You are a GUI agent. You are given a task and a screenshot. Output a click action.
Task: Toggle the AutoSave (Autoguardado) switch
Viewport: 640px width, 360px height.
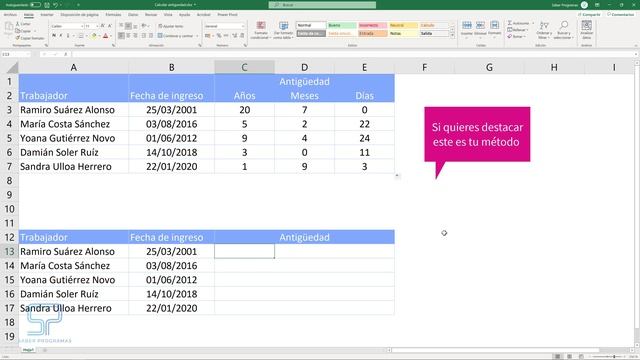[x=35, y=5]
